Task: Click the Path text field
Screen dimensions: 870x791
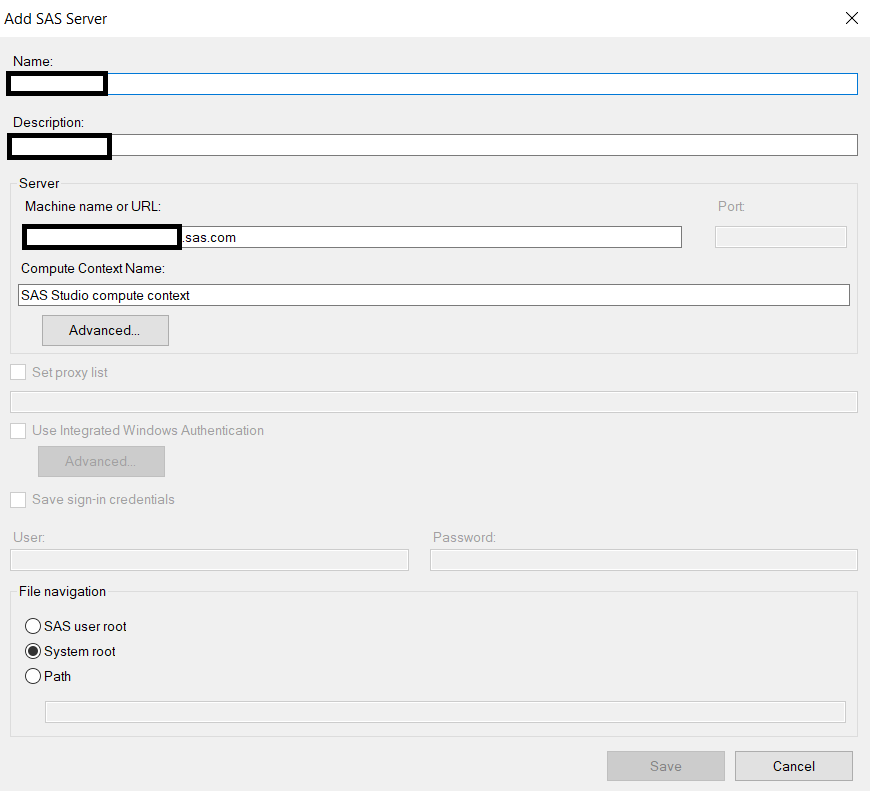Action: (446, 711)
